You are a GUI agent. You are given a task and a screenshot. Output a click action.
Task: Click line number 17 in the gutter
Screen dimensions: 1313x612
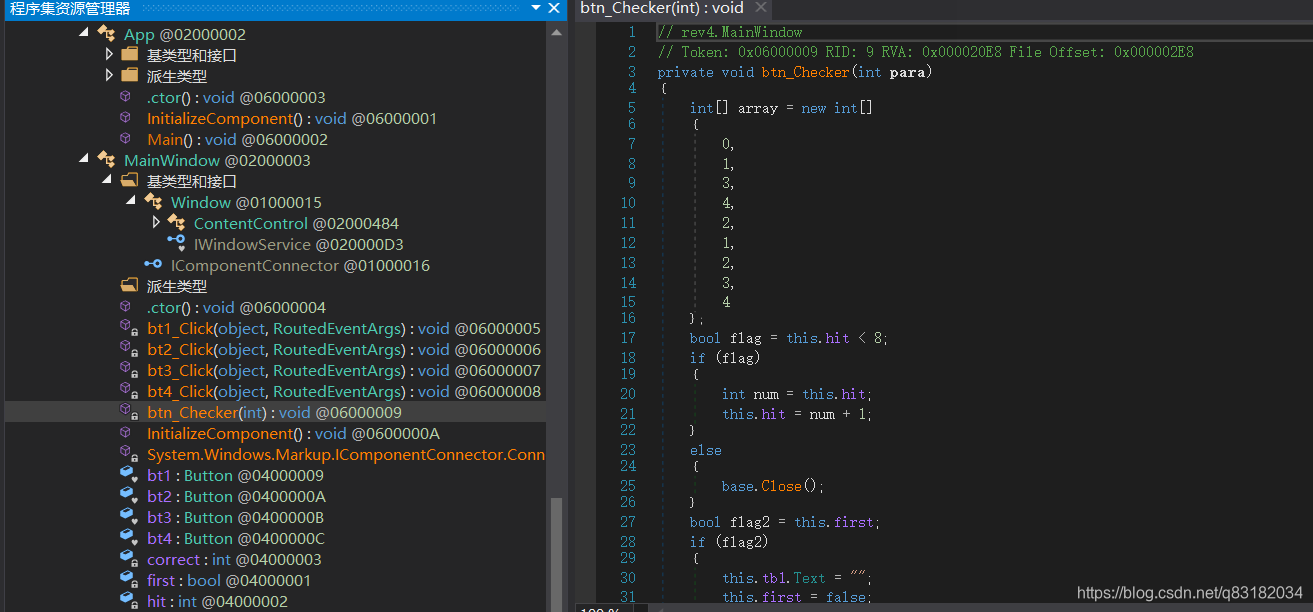pyautogui.click(x=628, y=338)
